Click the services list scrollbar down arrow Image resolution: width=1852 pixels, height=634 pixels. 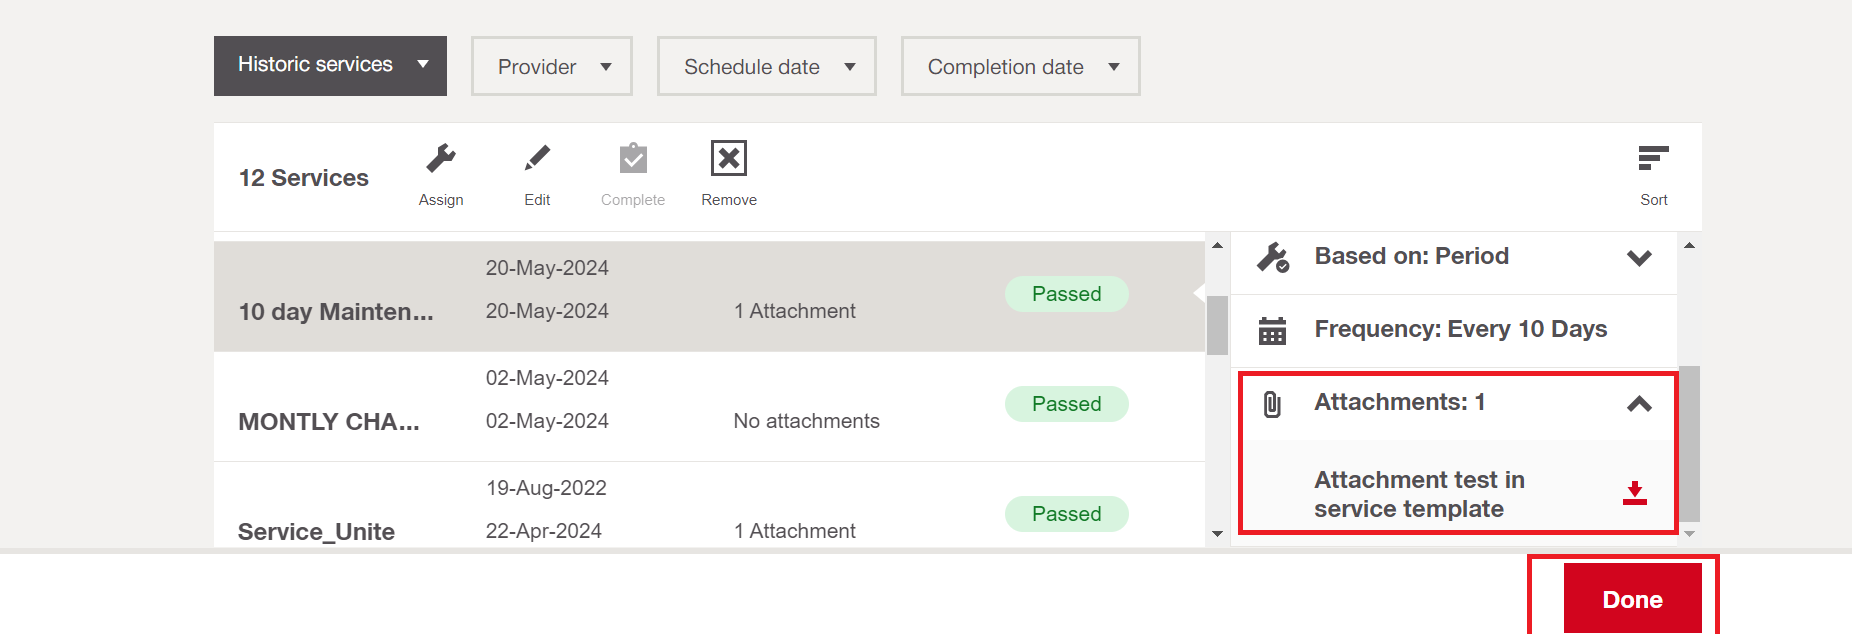tap(1217, 534)
